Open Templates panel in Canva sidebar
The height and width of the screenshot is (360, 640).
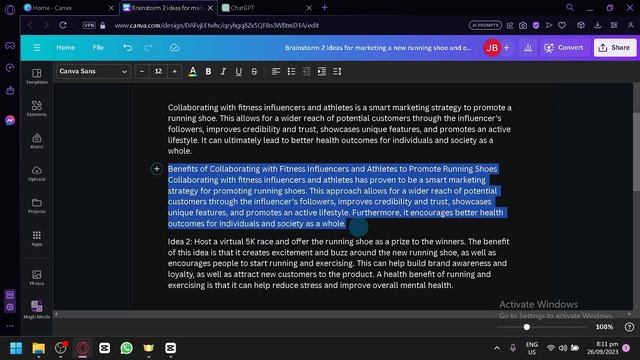[x=36, y=76]
